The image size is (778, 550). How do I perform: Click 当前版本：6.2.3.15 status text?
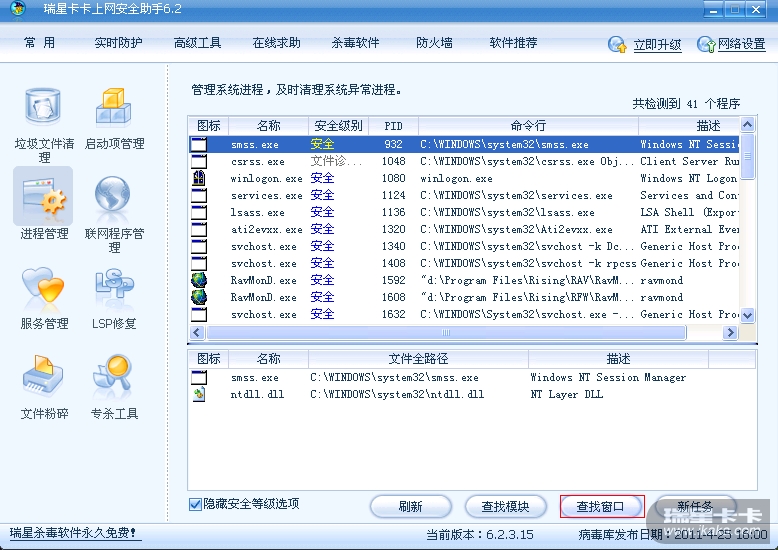[480, 535]
